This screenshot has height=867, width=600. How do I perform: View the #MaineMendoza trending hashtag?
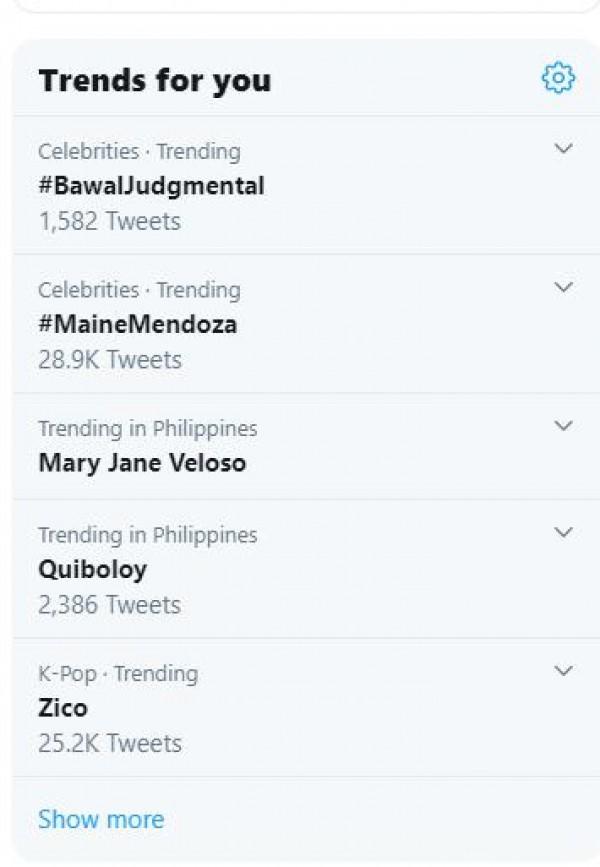pyautogui.click(x=137, y=324)
